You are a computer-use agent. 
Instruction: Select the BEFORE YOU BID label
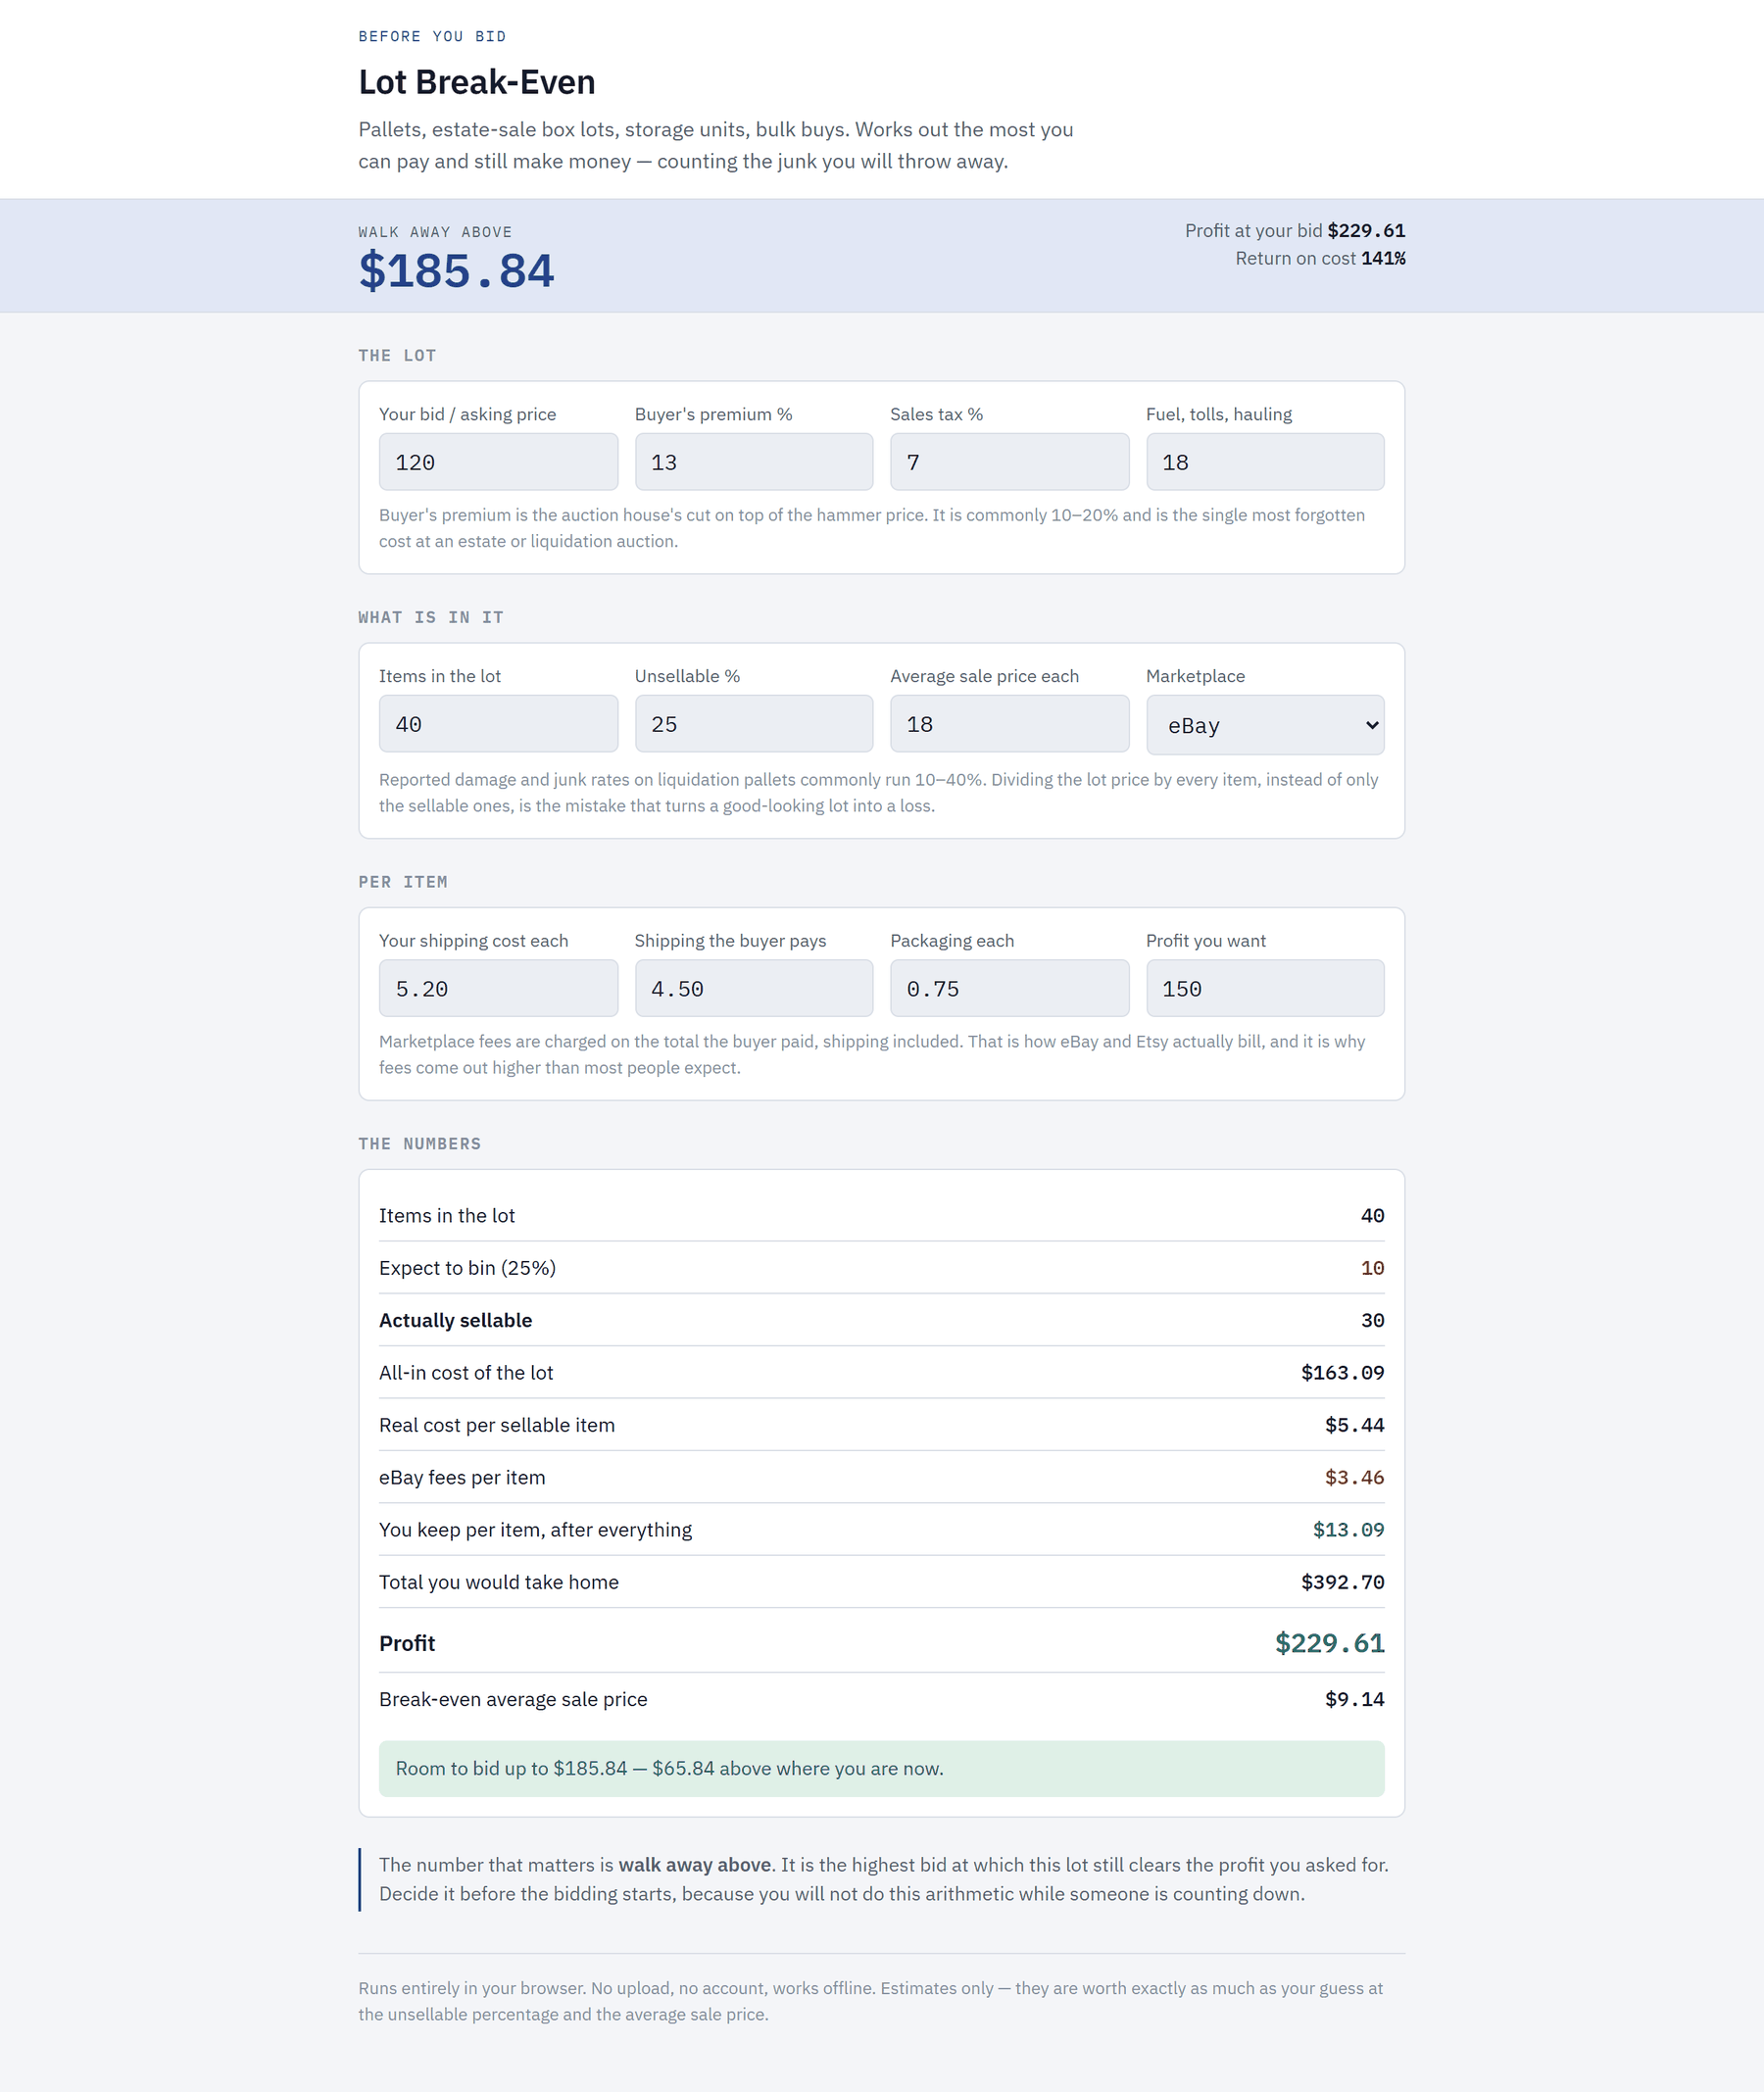click(432, 37)
